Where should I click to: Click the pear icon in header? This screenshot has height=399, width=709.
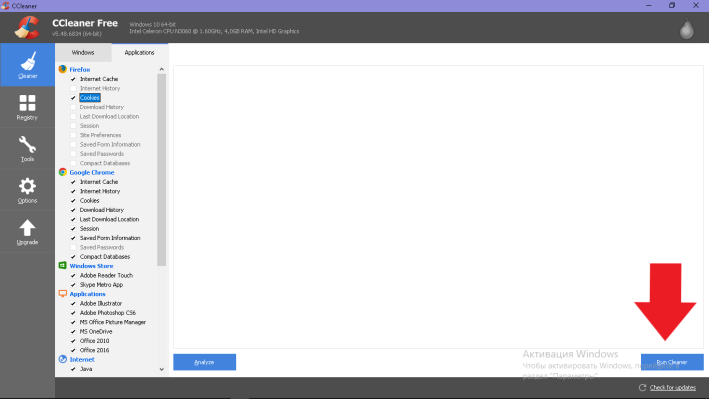coord(686,28)
